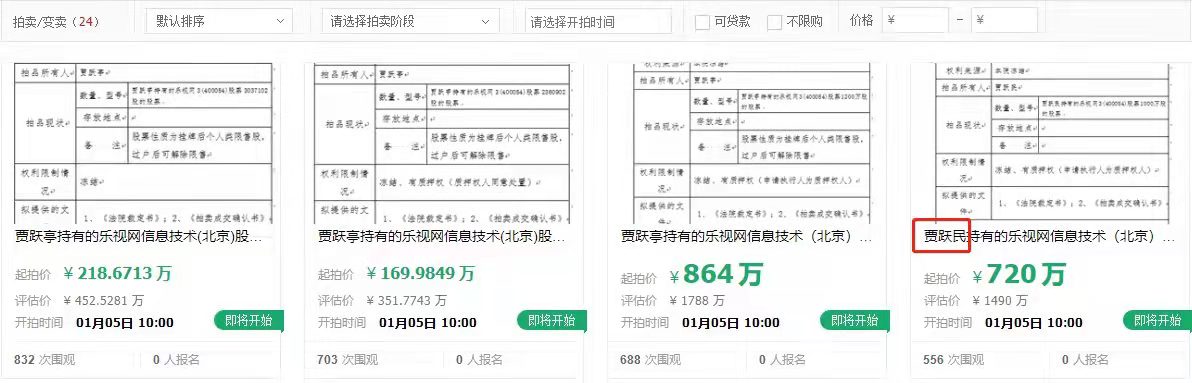Select the 拍卖/变卖 (24) tab
Screen dimensions: 1192x383
56,21
